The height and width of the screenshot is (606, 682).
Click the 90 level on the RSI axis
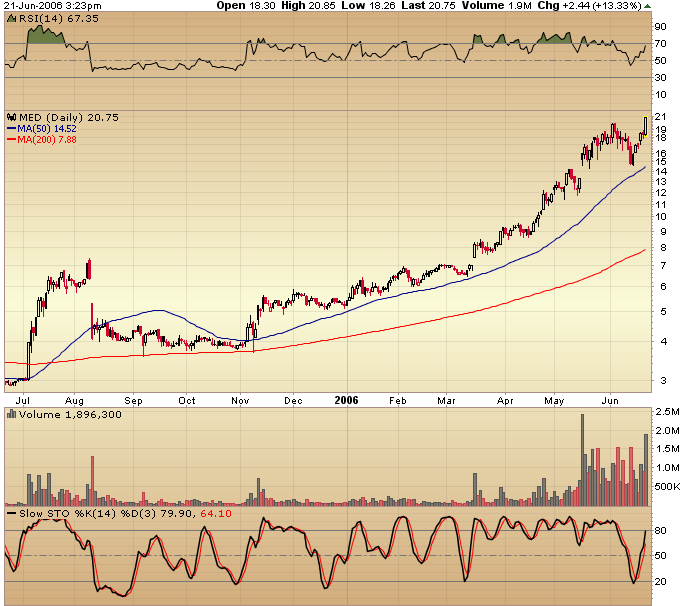pyautogui.click(x=661, y=27)
